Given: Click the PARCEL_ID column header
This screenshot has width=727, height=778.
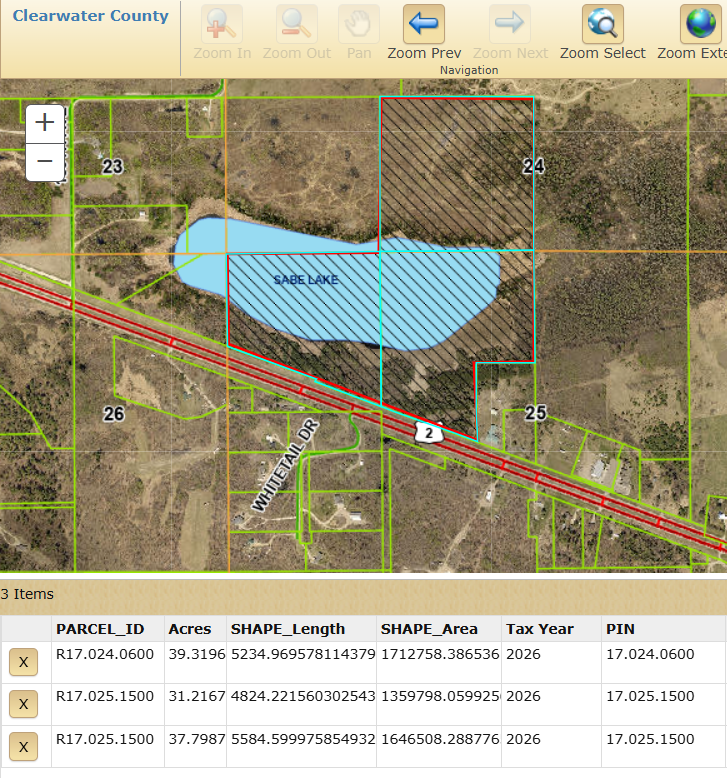Looking at the screenshot, I should [100, 629].
